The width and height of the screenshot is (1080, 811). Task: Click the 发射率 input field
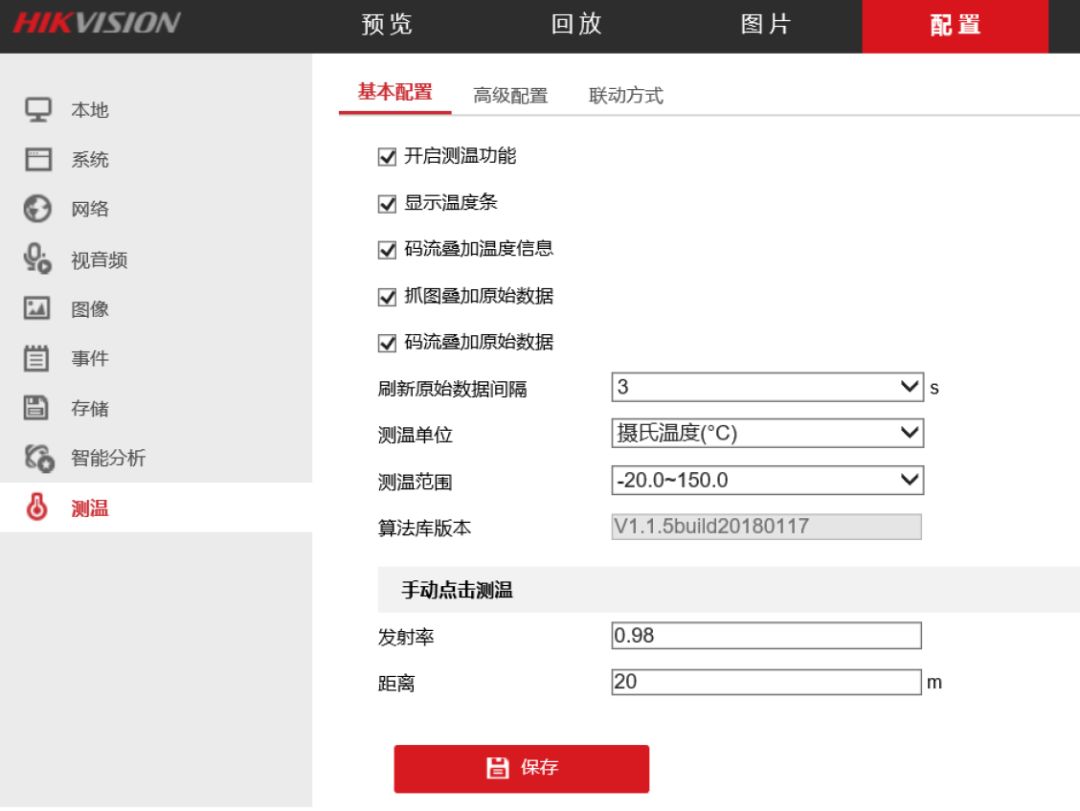coord(766,635)
